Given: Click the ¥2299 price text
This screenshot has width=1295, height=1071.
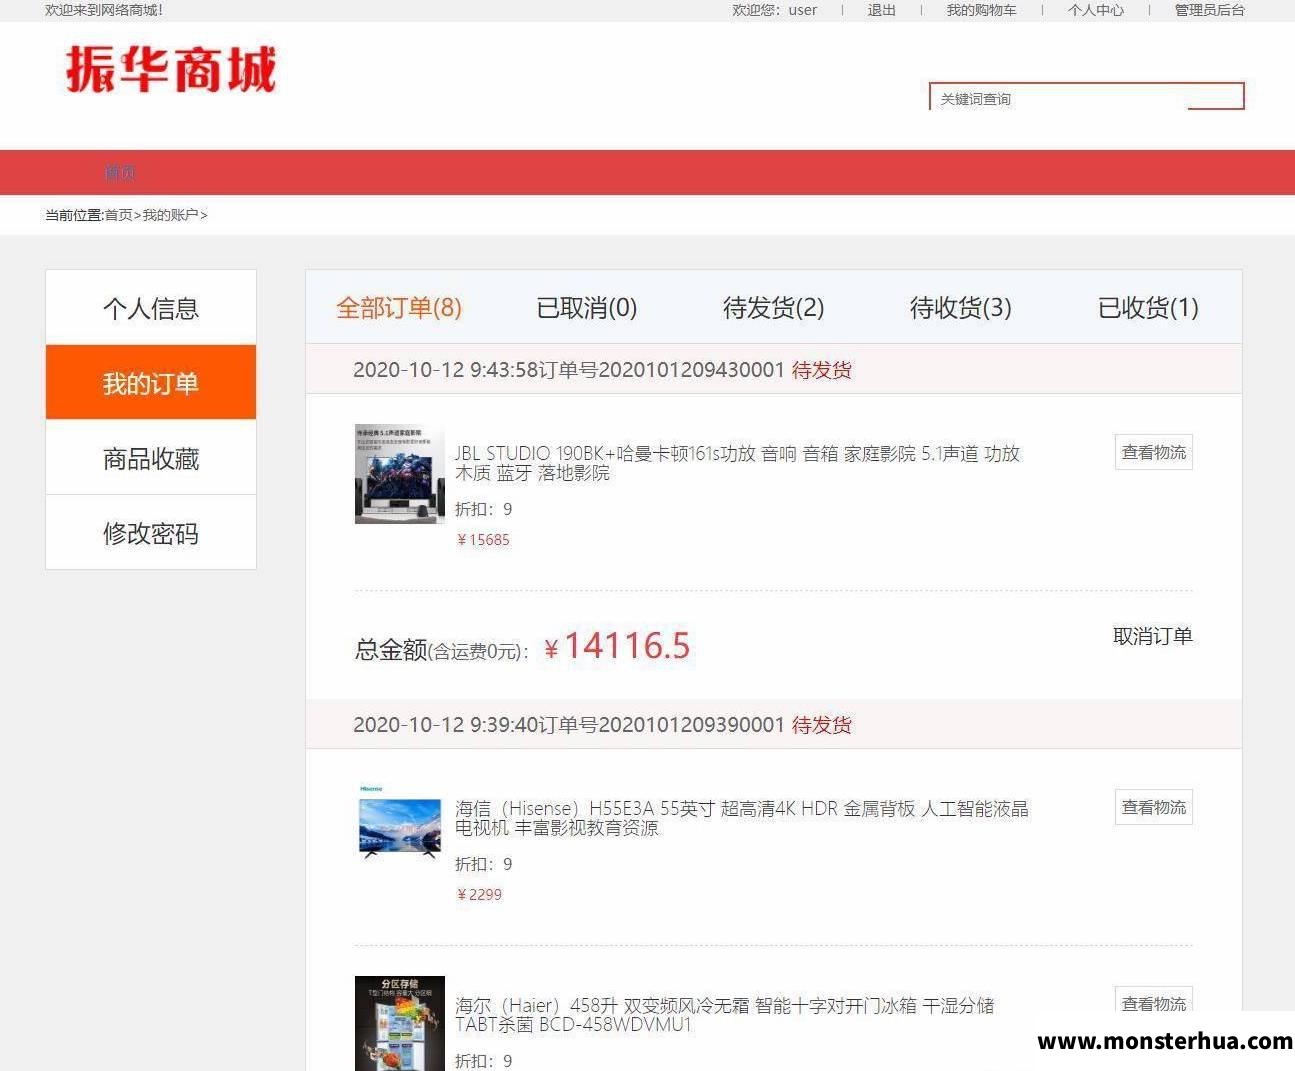Looking at the screenshot, I should [479, 895].
